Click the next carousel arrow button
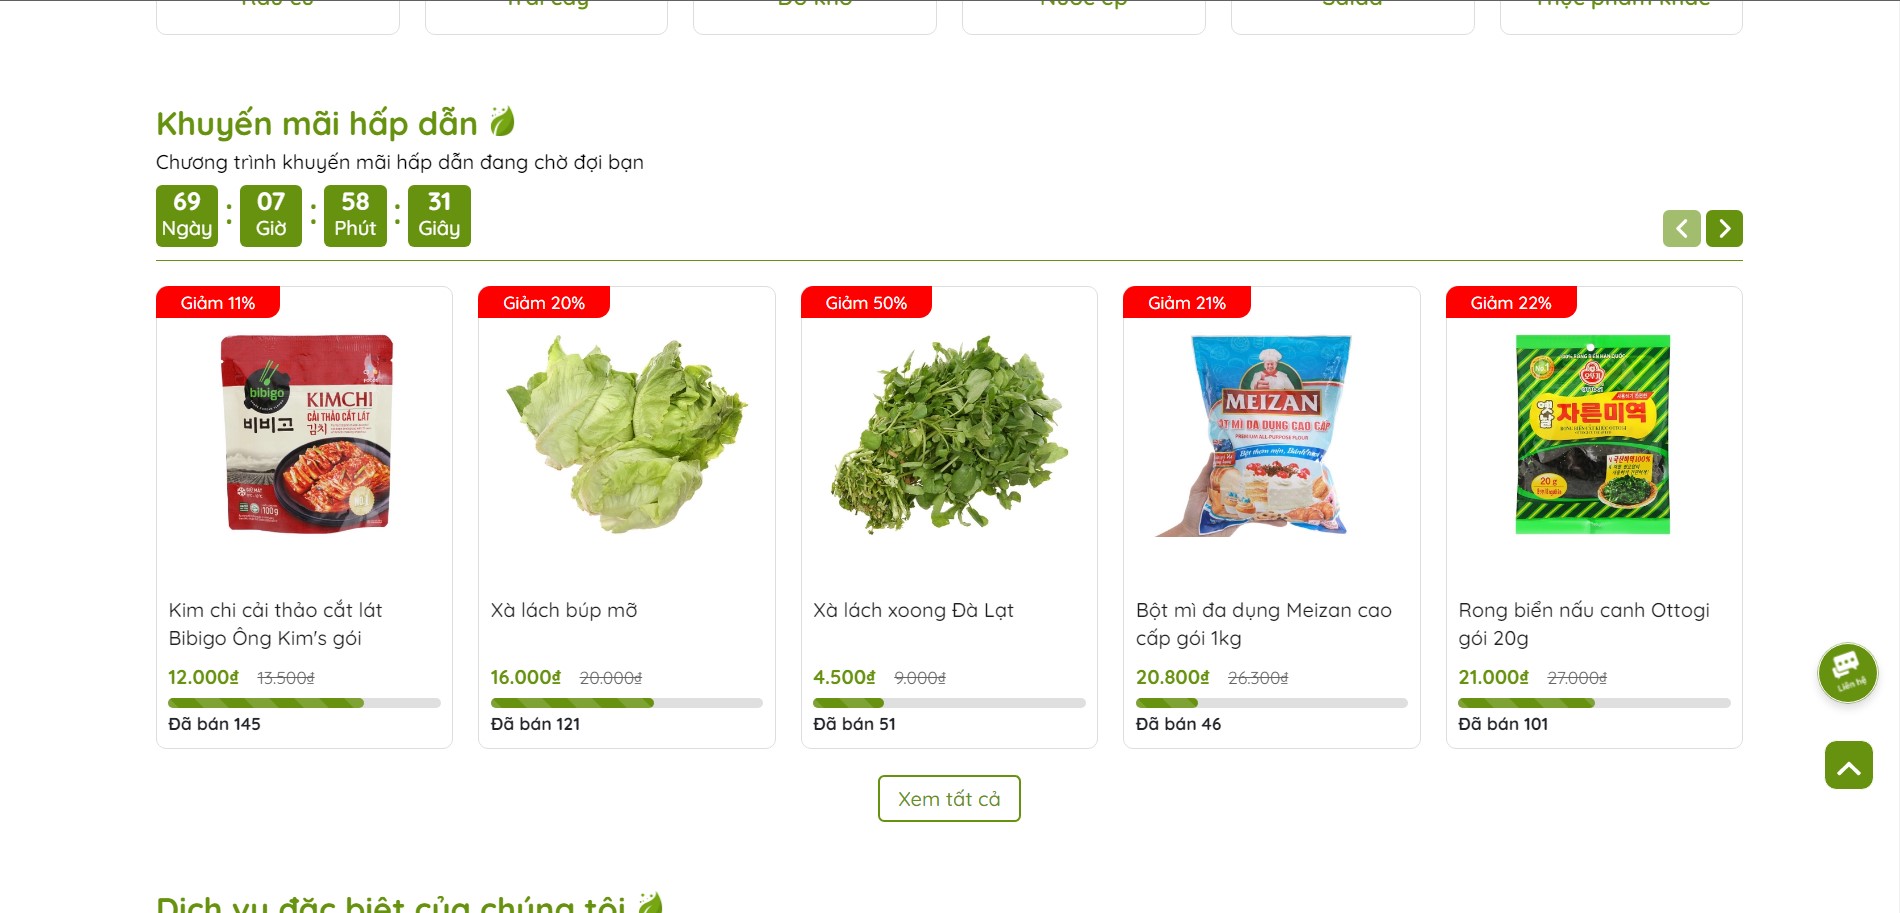1900x913 pixels. [1724, 228]
